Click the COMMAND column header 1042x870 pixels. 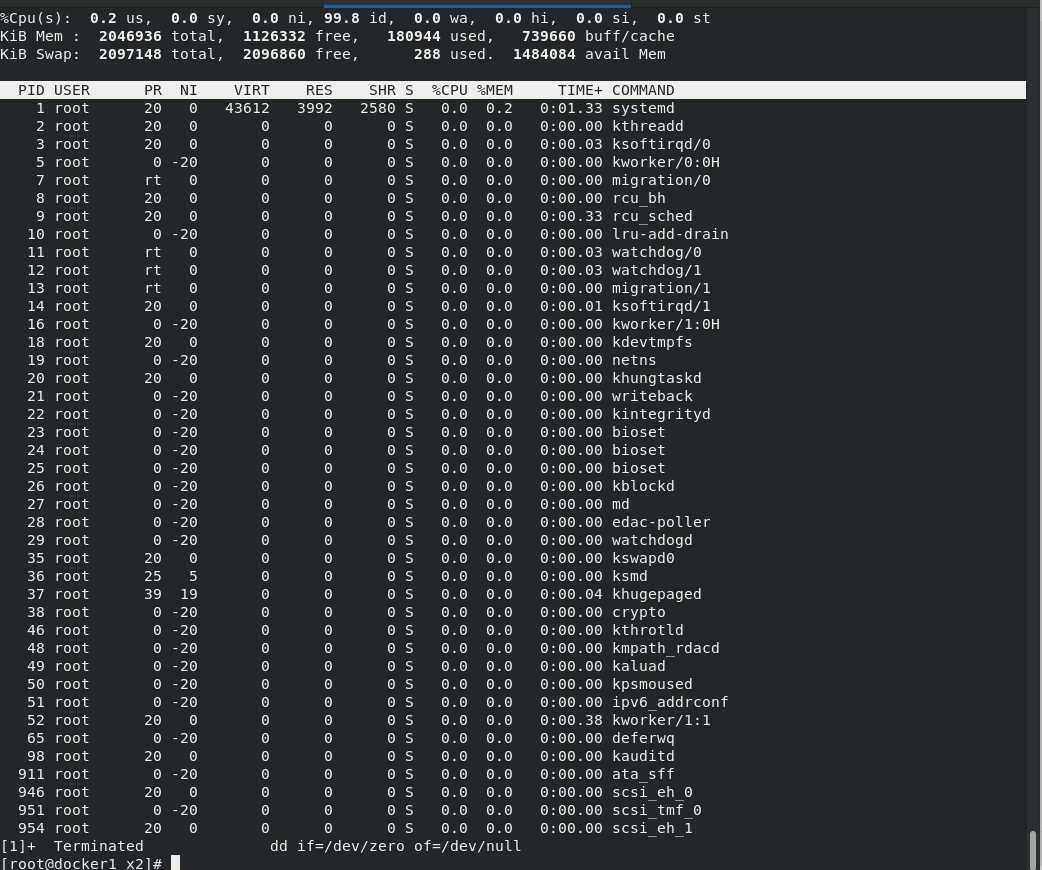tap(643, 90)
